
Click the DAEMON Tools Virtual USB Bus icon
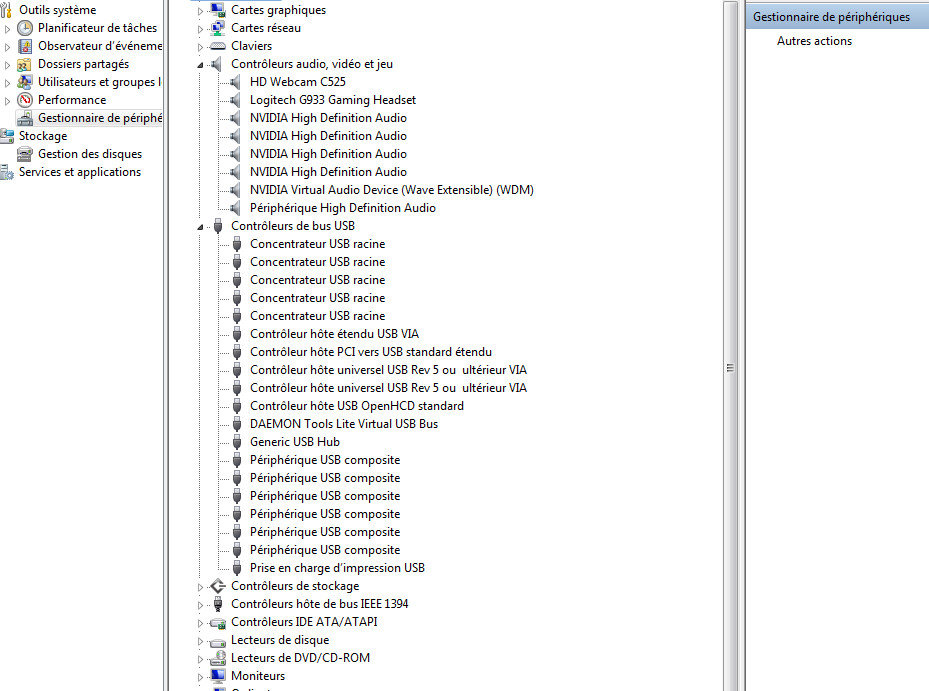(x=237, y=424)
